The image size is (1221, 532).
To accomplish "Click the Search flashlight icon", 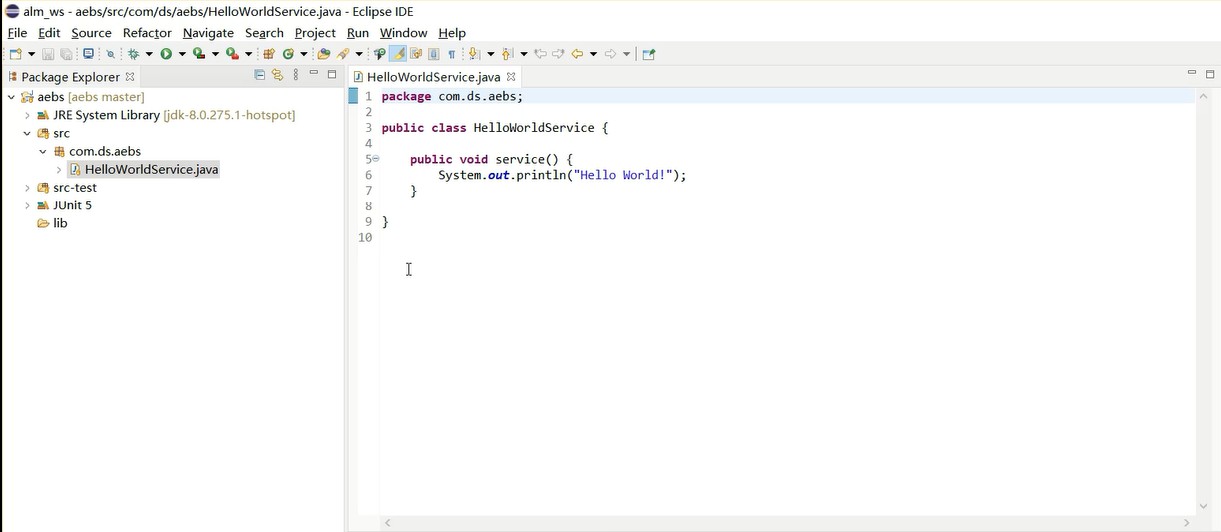I will pos(342,54).
